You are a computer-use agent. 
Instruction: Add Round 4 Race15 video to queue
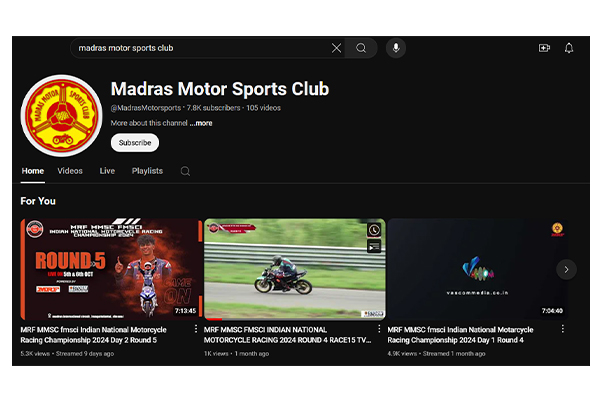coord(374,247)
